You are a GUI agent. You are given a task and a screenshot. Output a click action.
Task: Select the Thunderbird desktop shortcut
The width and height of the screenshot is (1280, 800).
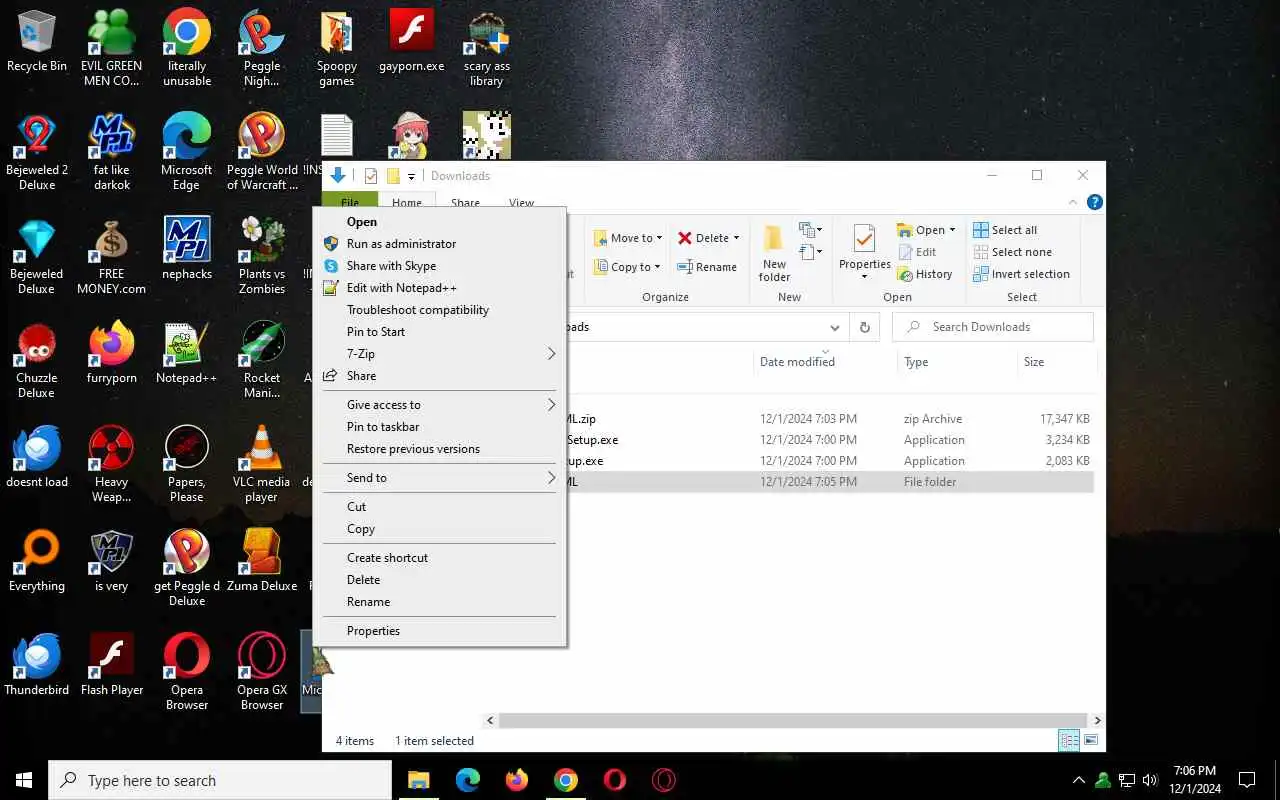(37, 666)
